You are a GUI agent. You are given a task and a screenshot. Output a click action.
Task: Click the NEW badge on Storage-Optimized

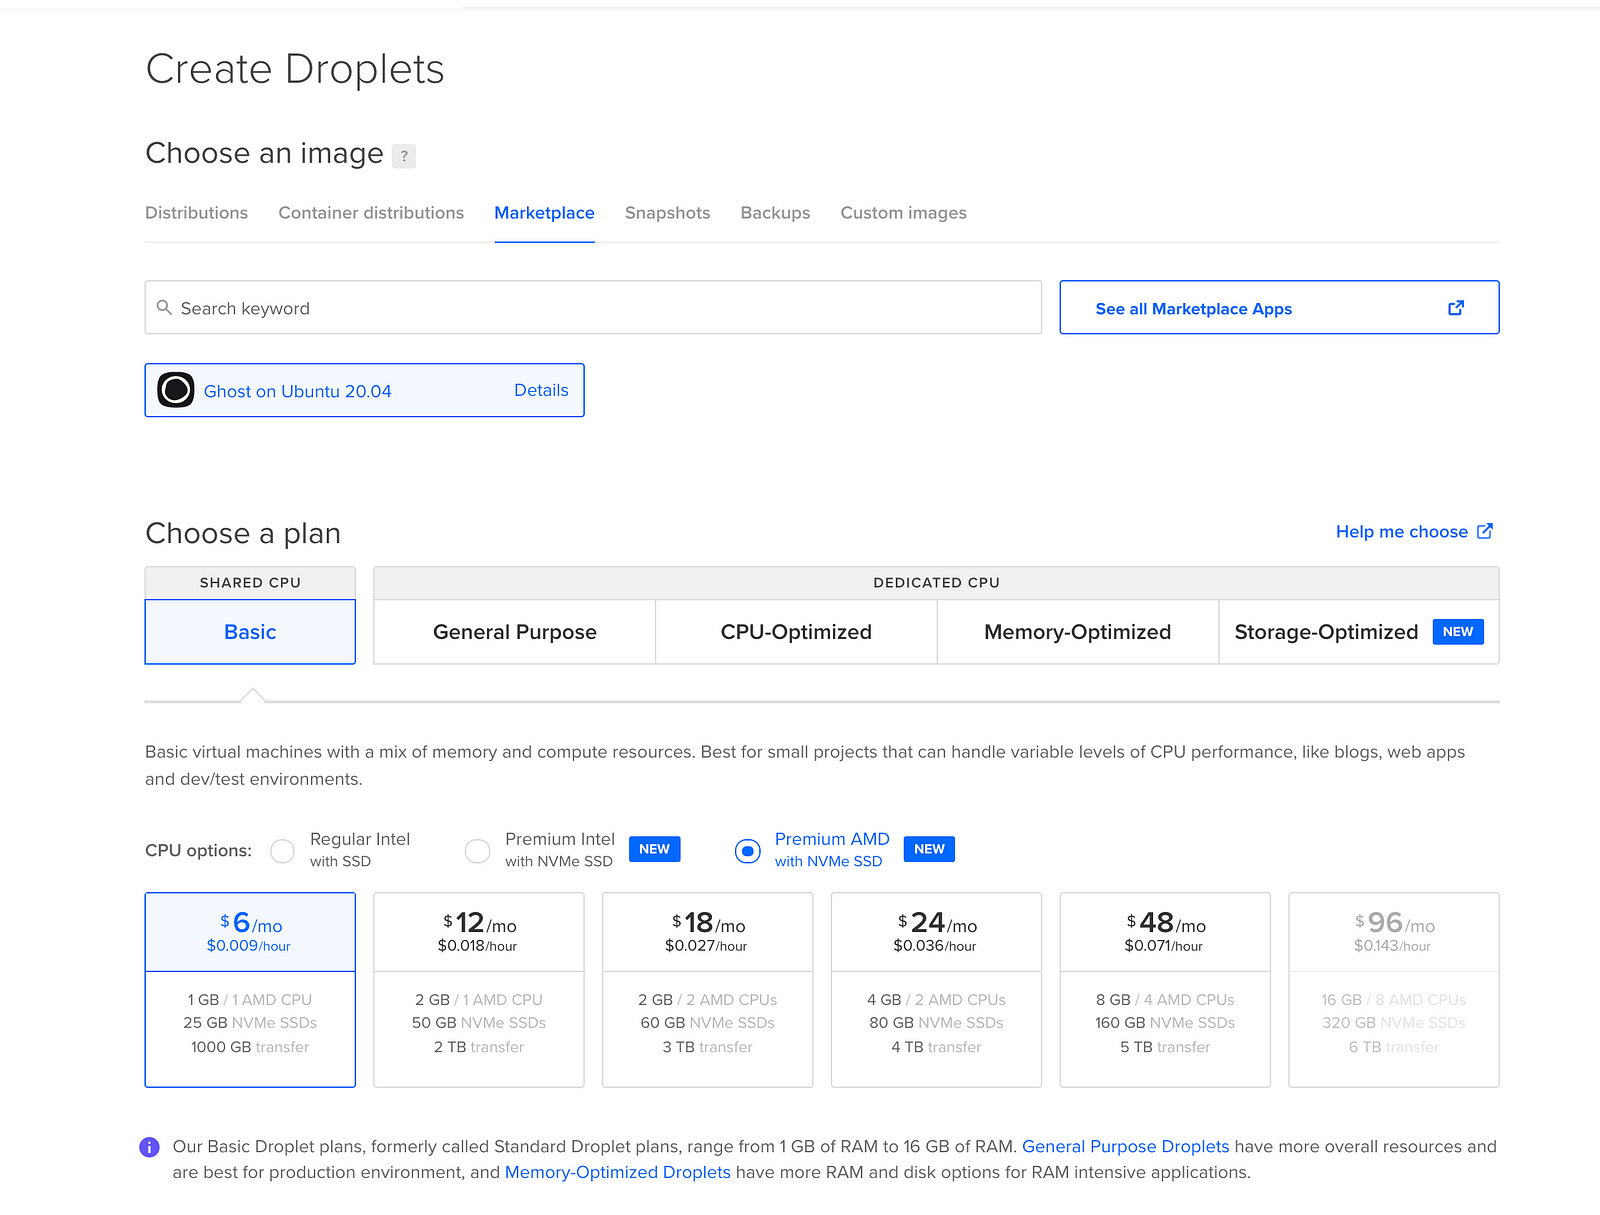(x=1458, y=632)
